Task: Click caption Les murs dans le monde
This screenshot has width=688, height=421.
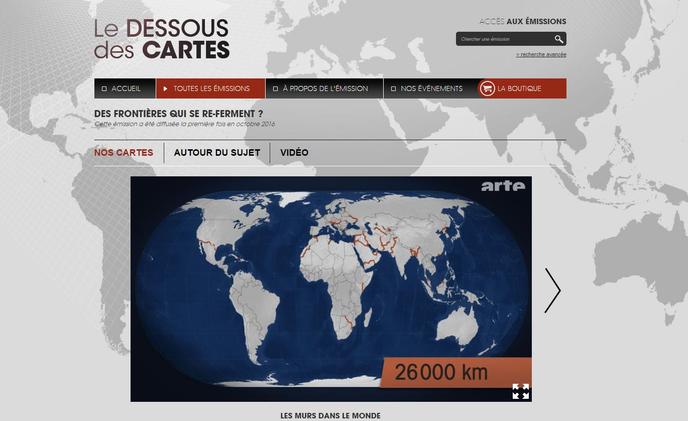Action: point(330,415)
